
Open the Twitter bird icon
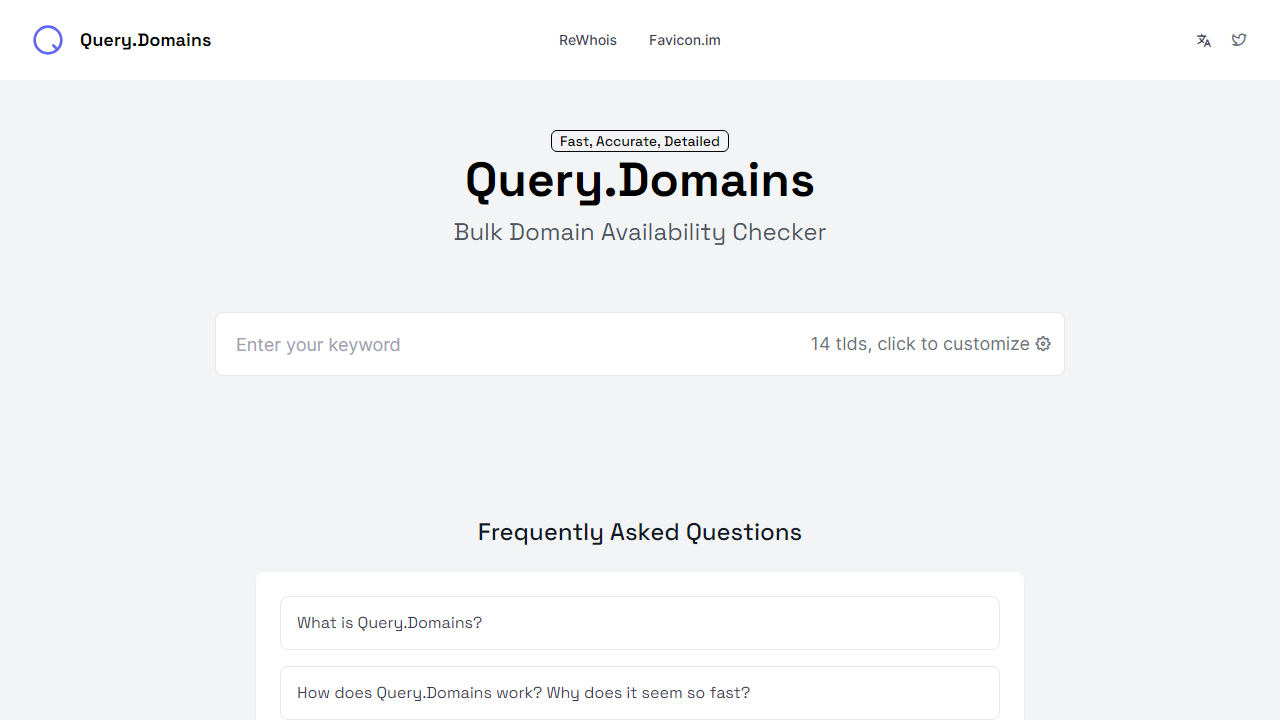pos(1239,40)
